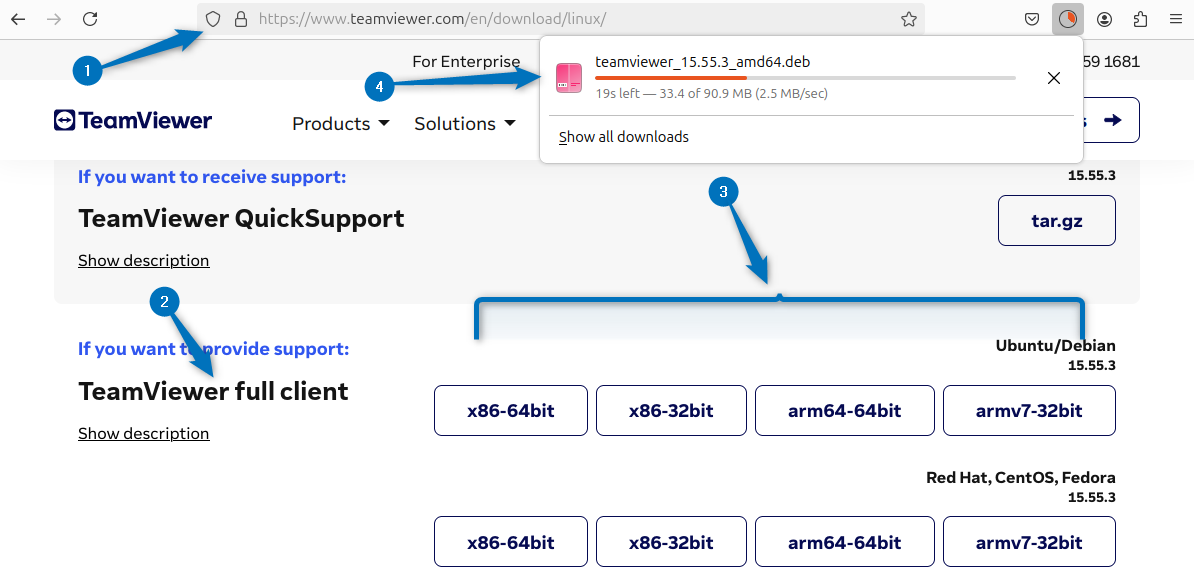Open the Firefox application menu
The image size is (1194, 583).
coord(1175,19)
